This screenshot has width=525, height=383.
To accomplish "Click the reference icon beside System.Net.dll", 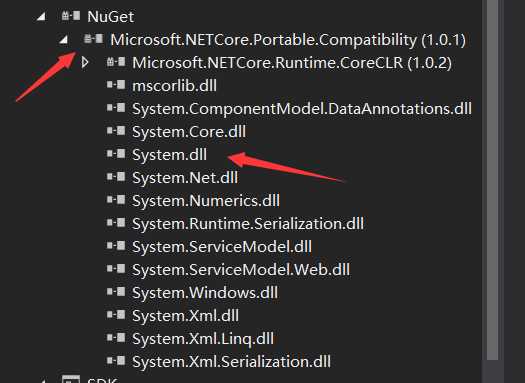I will point(116,177).
